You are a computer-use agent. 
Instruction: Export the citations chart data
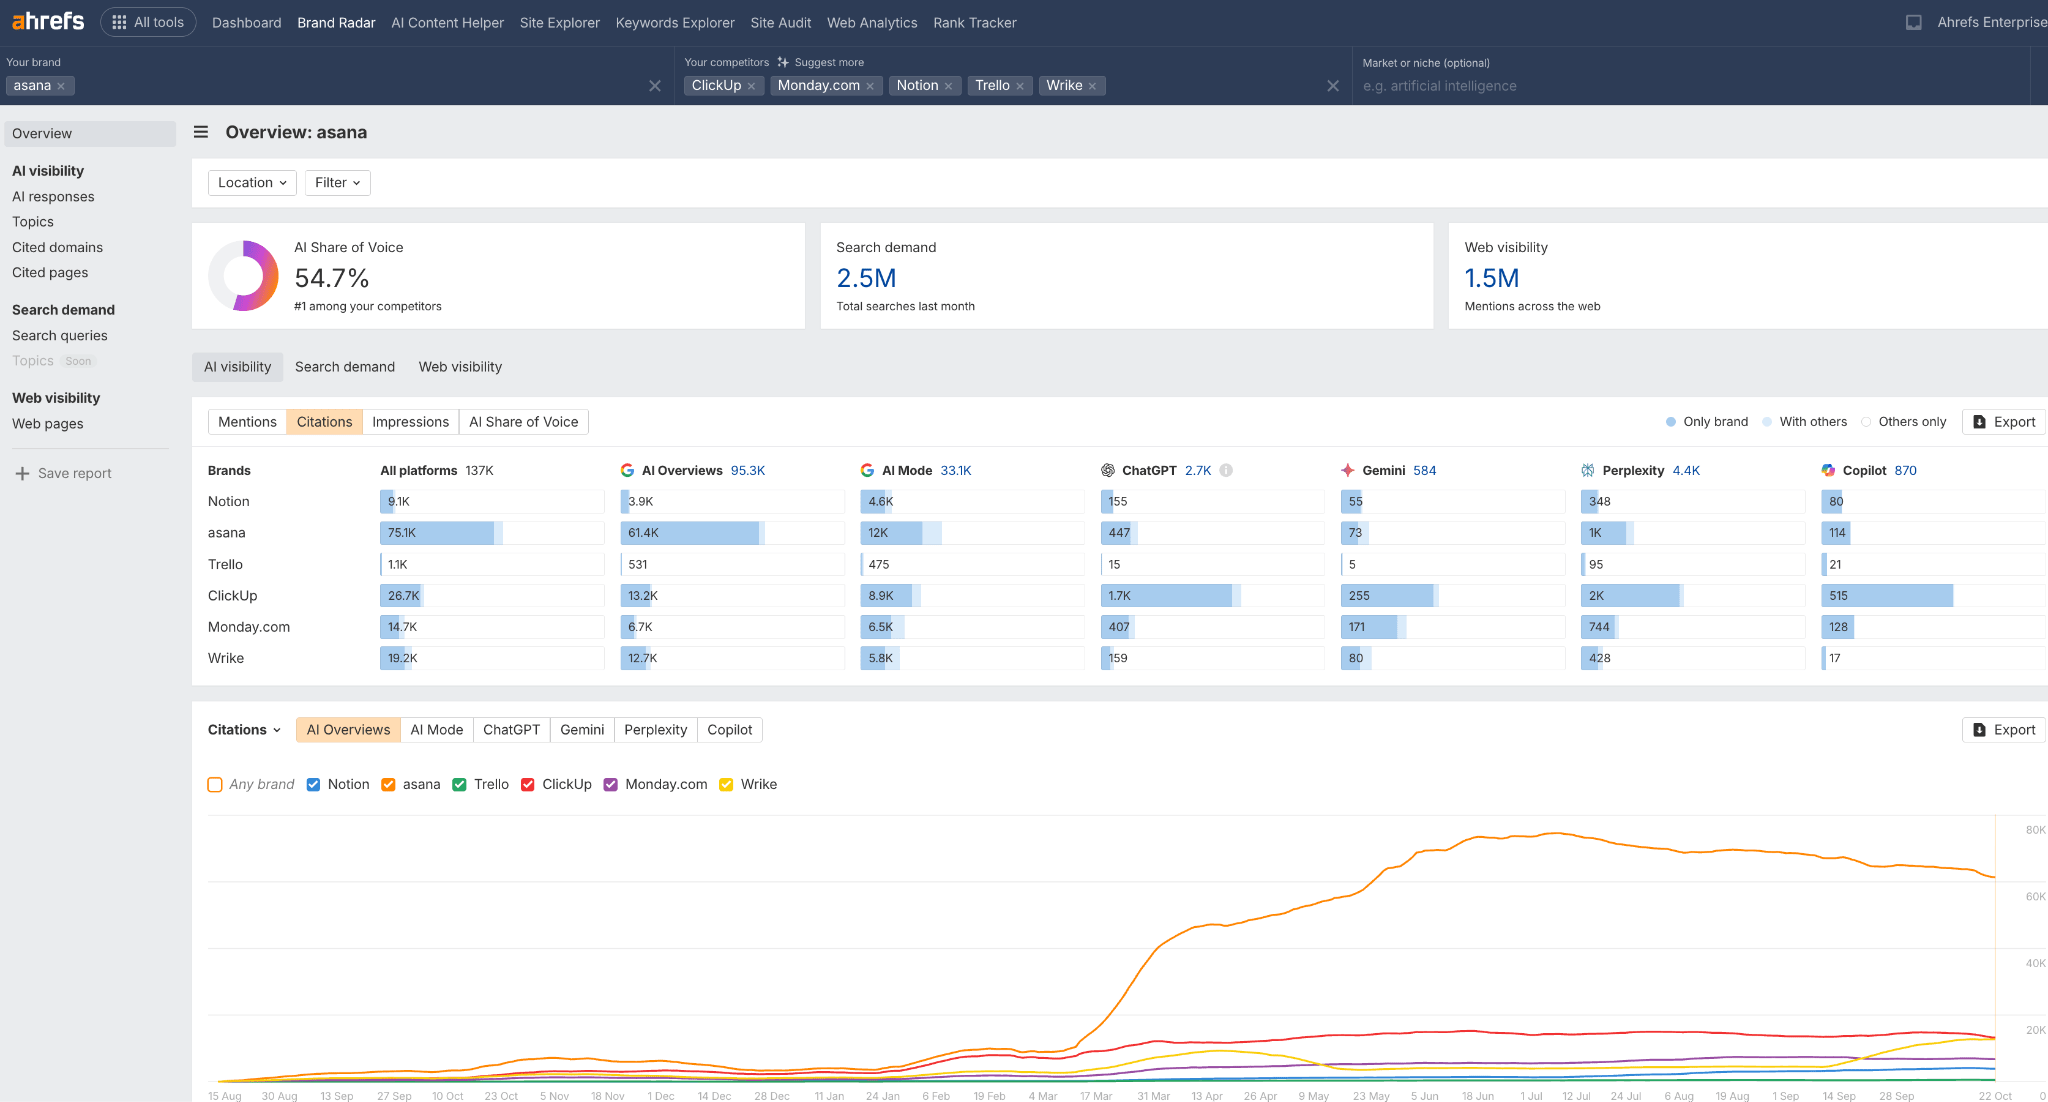(x=2002, y=729)
